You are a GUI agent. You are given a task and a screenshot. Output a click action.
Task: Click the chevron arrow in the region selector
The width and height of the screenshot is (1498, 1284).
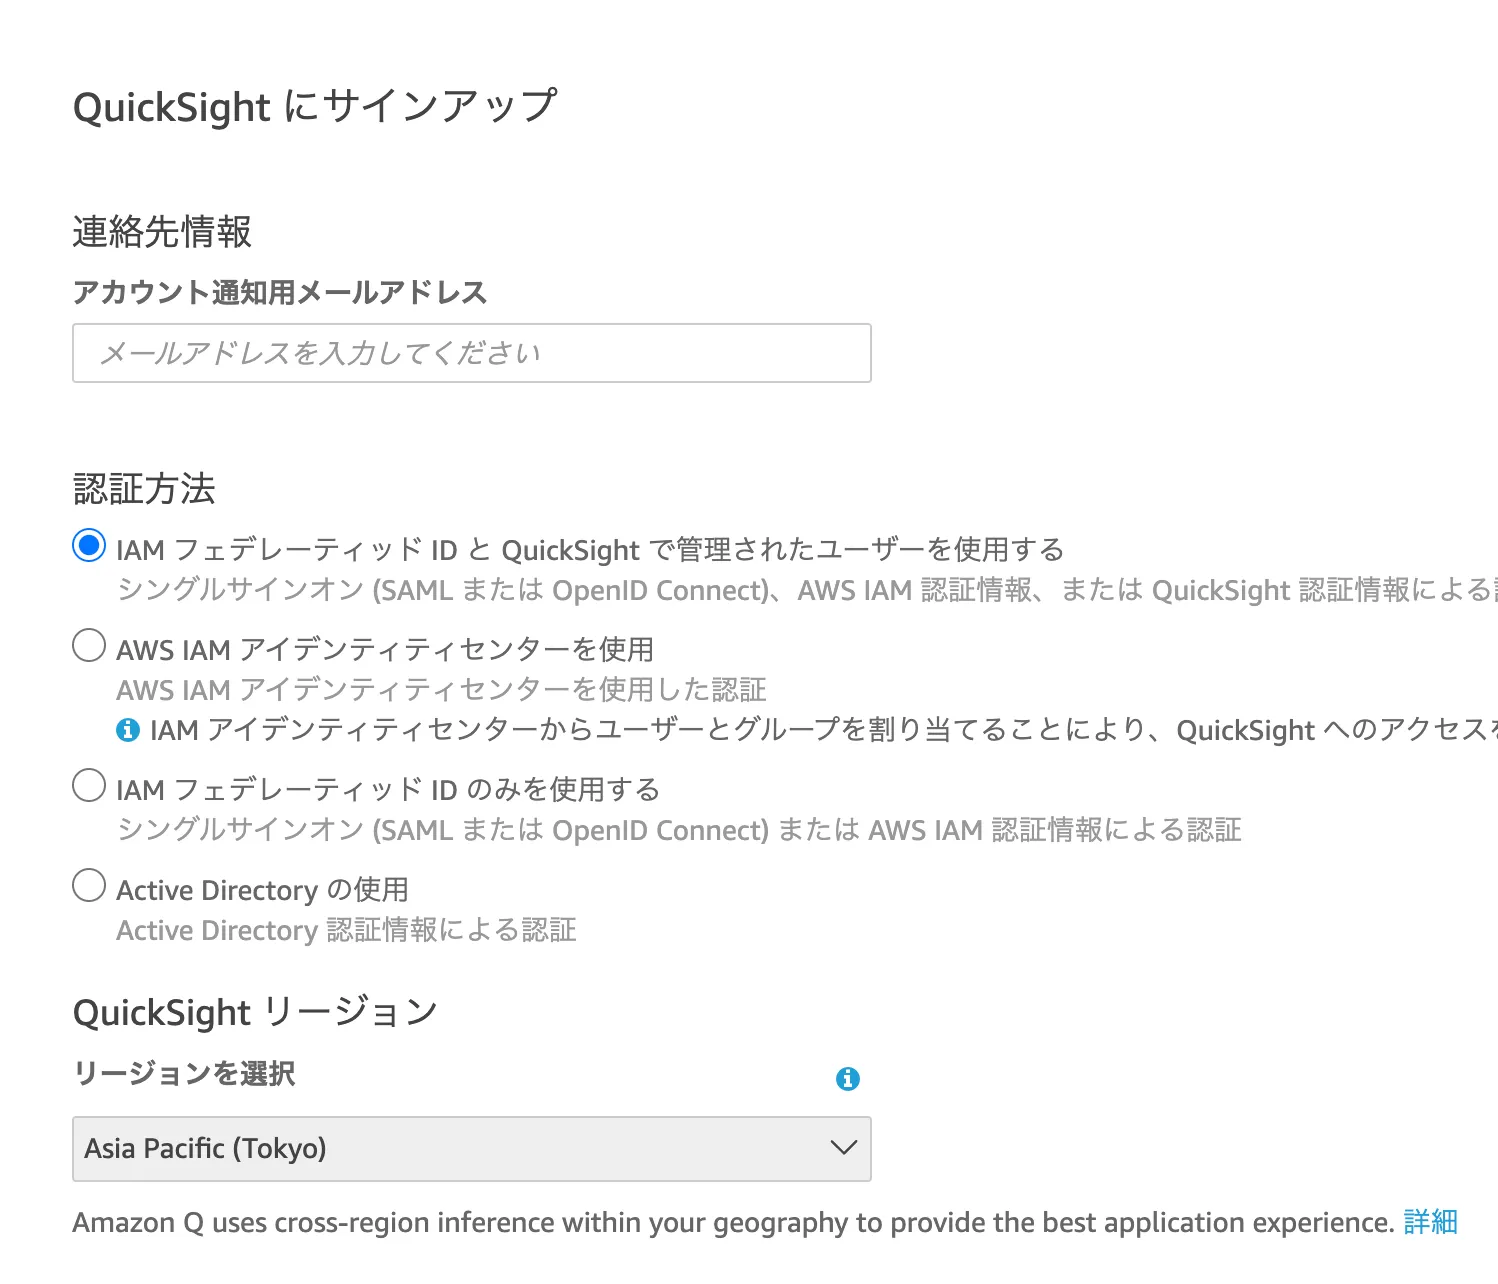pos(844,1148)
